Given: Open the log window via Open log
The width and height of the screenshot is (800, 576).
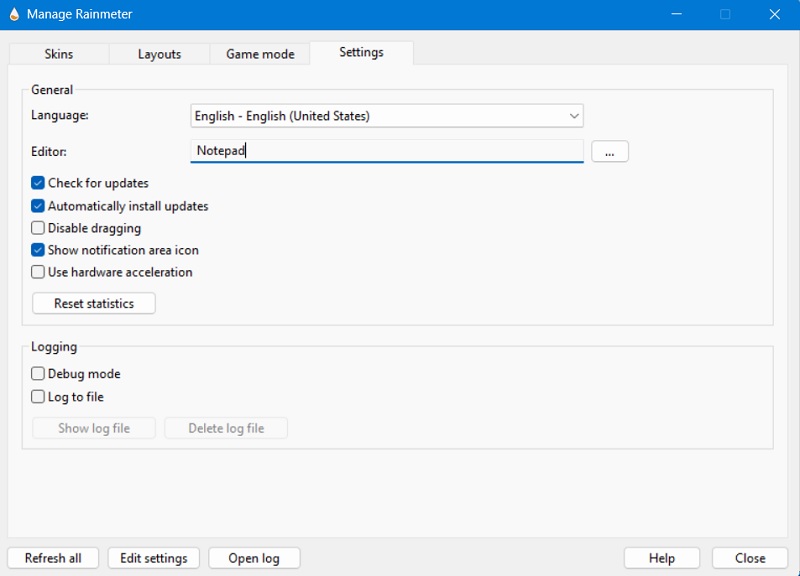Looking at the screenshot, I should tap(254, 558).
